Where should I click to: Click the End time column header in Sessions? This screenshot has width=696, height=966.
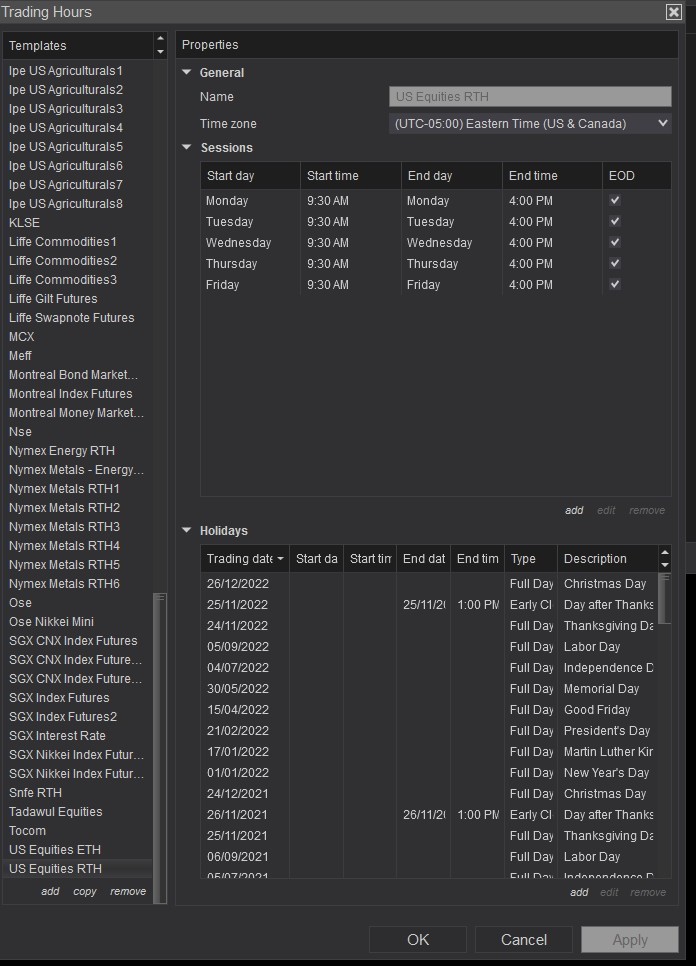tap(552, 176)
